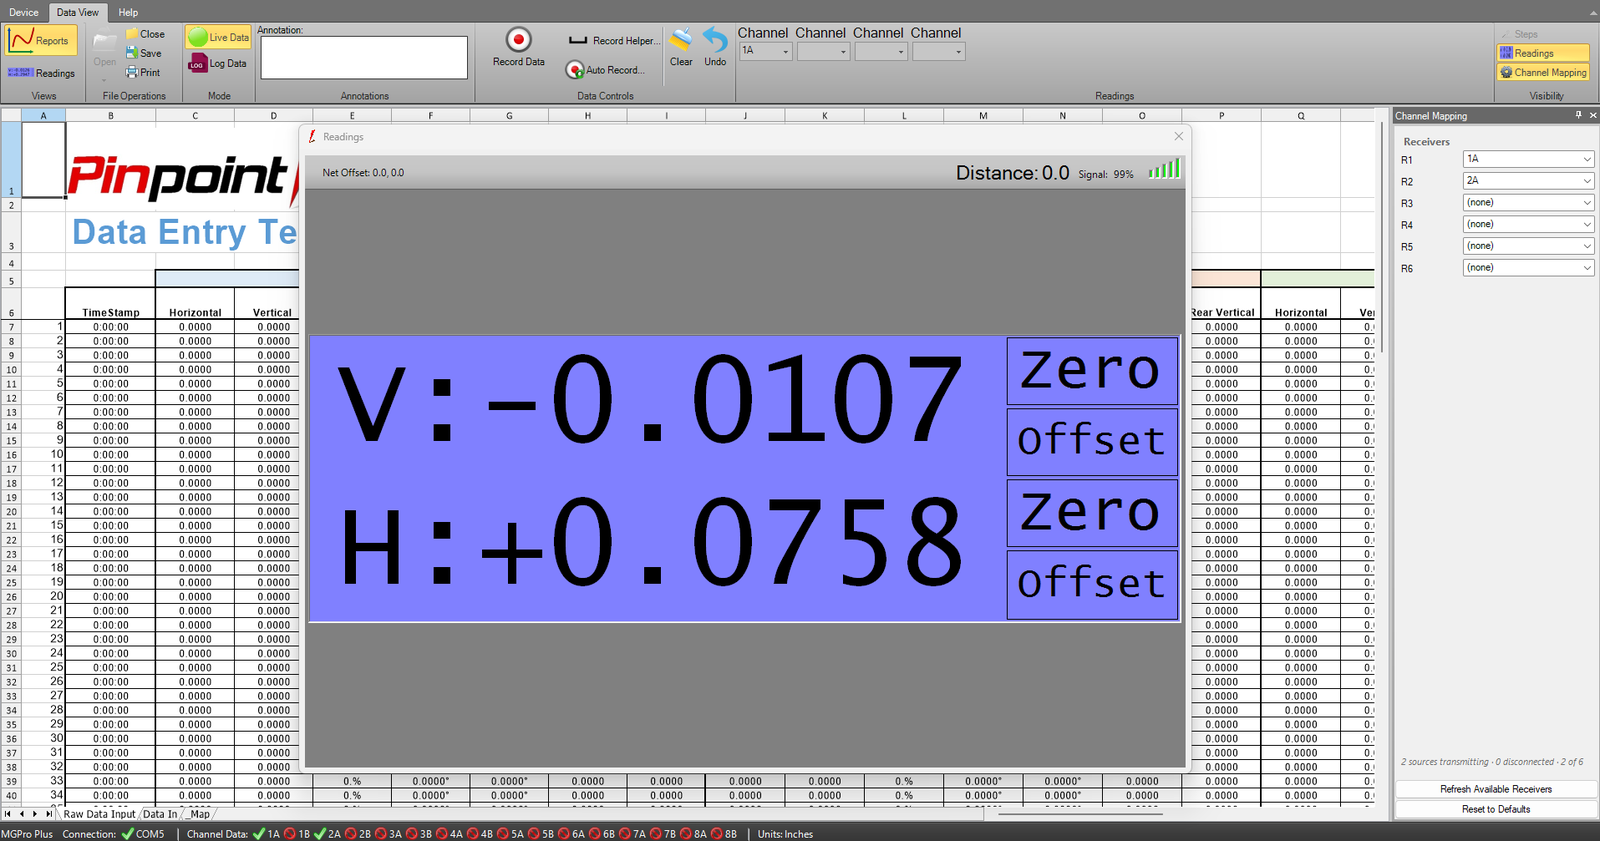
Task: Zero the horizontal reading
Action: (1092, 513)
